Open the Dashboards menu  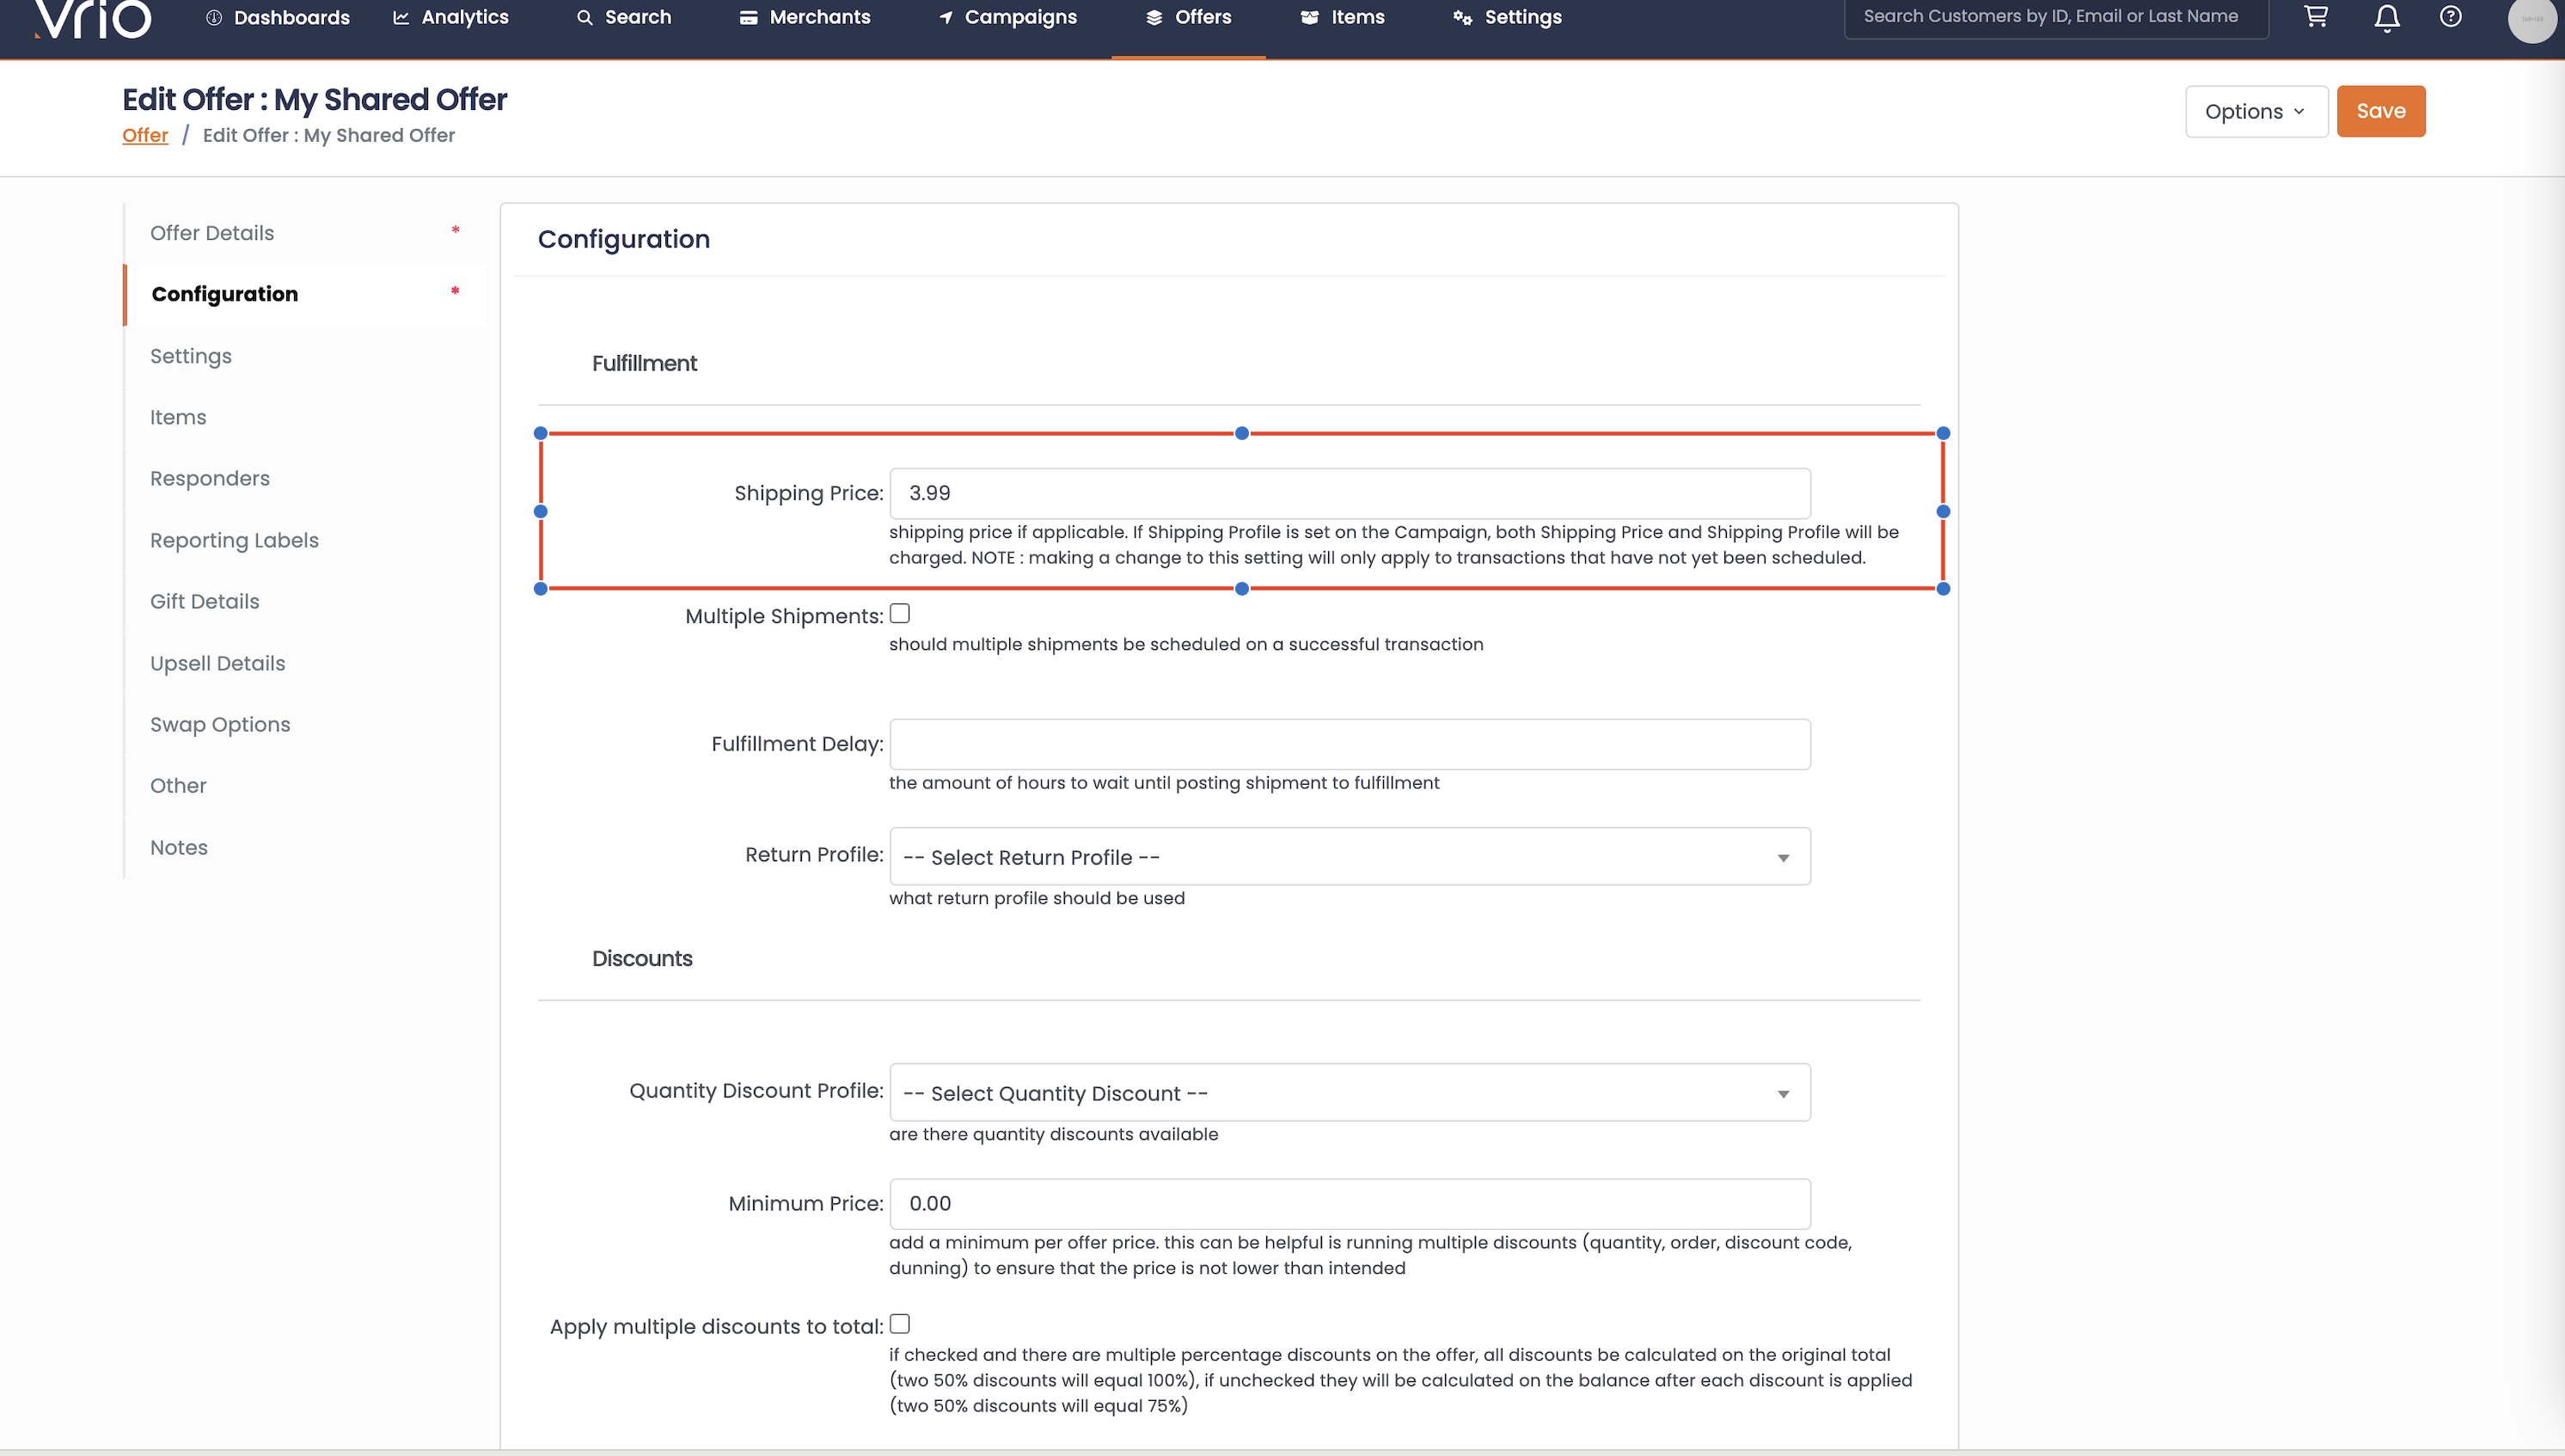(x=278, y=17)
